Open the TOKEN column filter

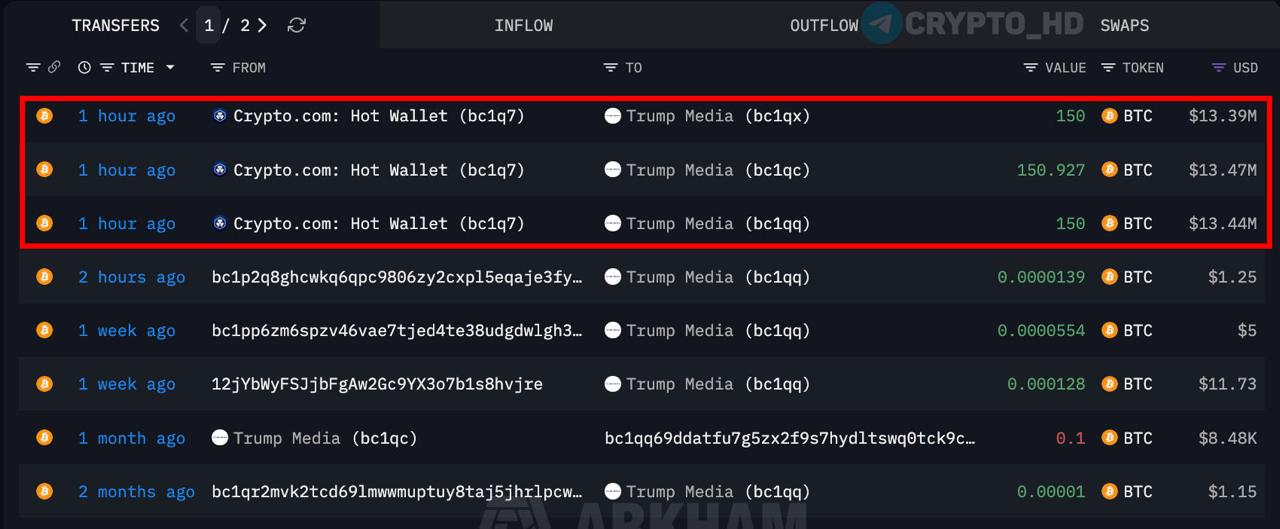tap(1108, 67)
